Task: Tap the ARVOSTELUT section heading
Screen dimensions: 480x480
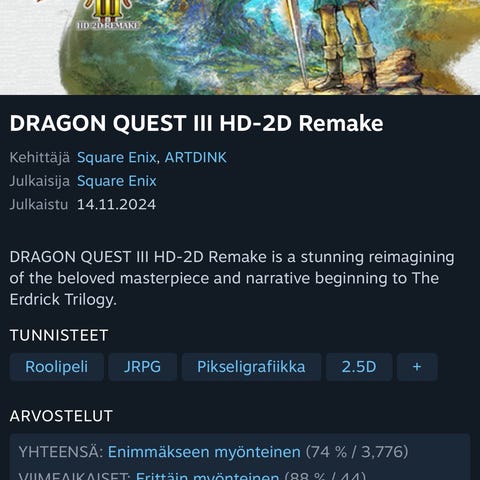Action: coord(61,416)
